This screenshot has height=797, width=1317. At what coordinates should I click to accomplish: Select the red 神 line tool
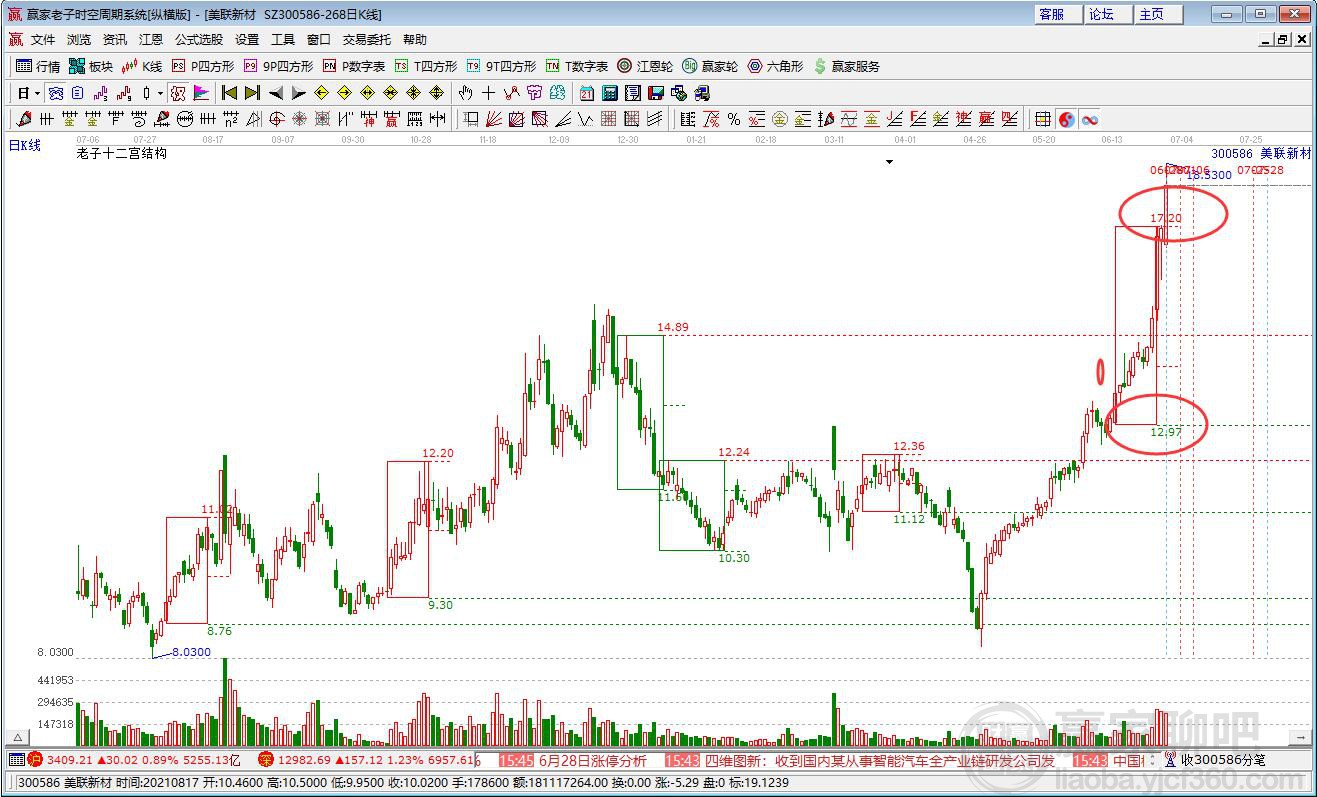click(x=367, y=119)
